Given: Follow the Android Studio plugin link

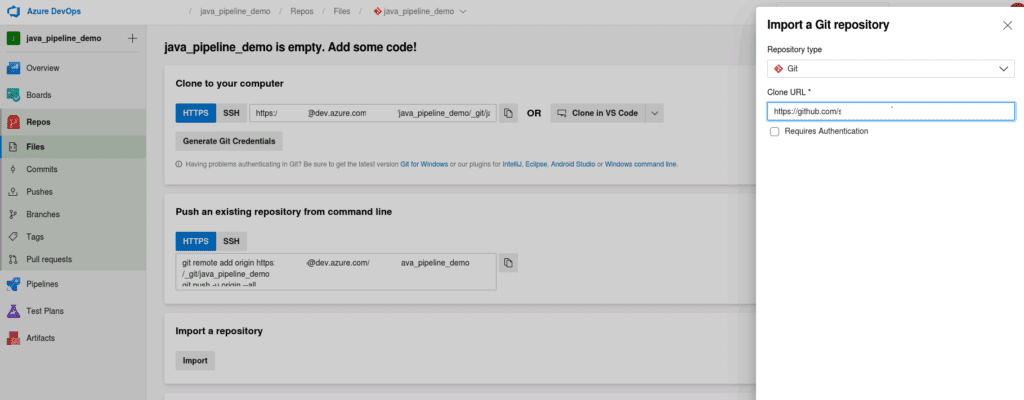Looking at the screenshot, I should click(x=573, y=164).
